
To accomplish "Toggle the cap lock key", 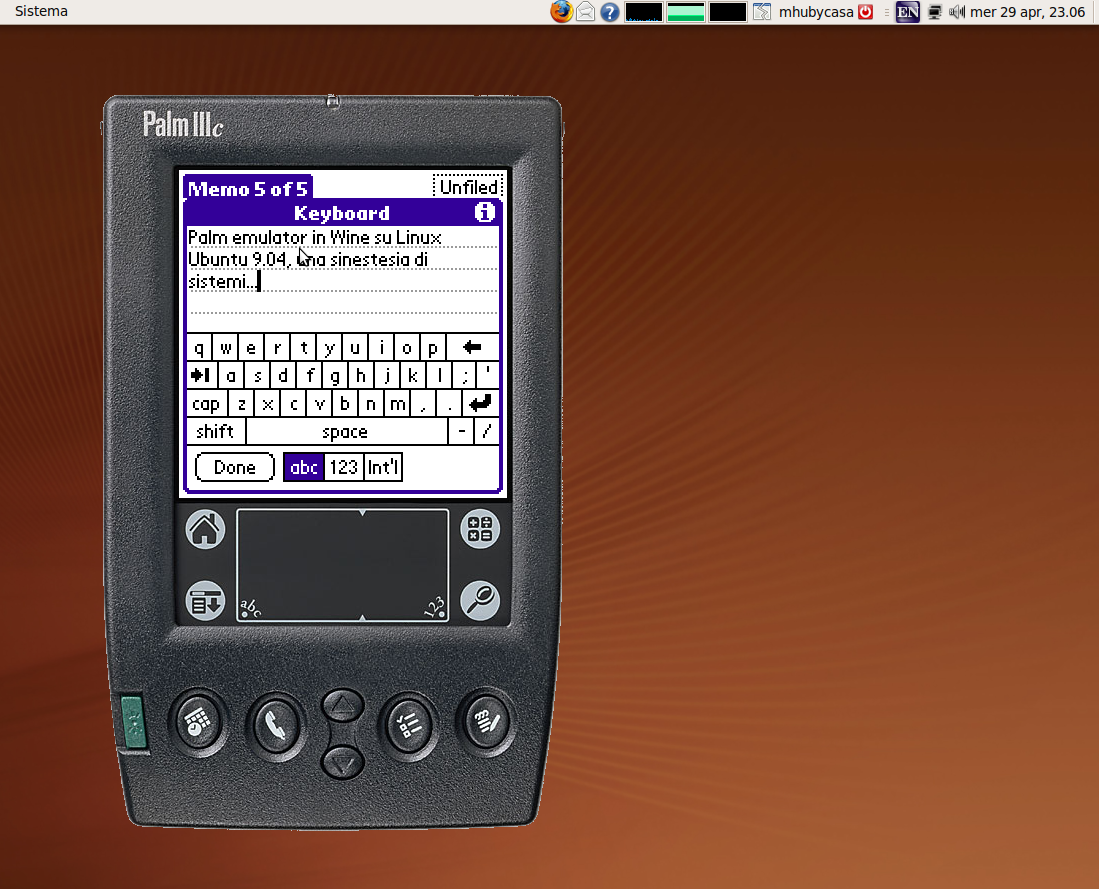I will [x=206, y=403].
